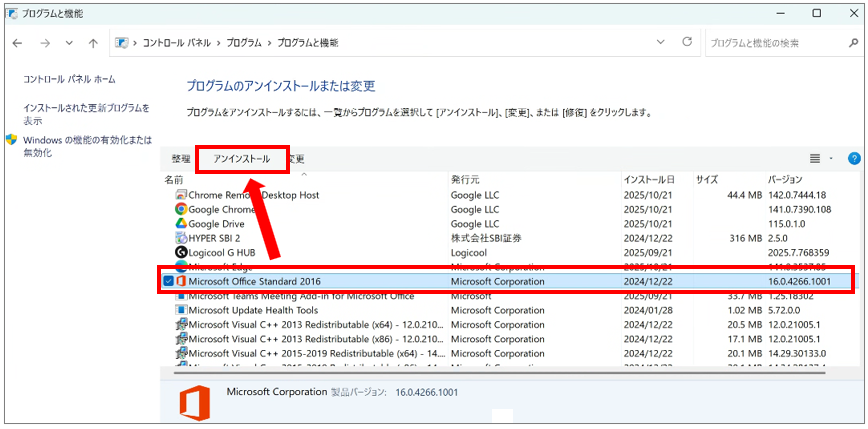
Task: Click the Microsoft Update Health Tools icon
Action: (x=181, y=310)
